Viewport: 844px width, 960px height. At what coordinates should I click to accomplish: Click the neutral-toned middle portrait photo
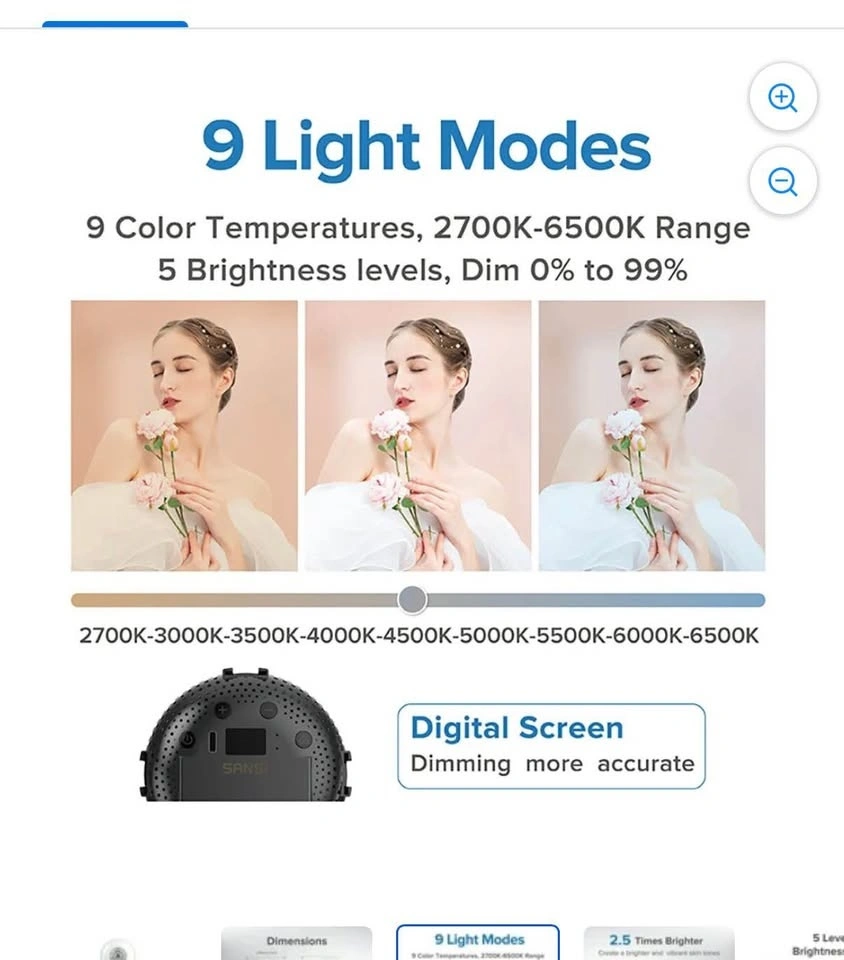[418, 436]
